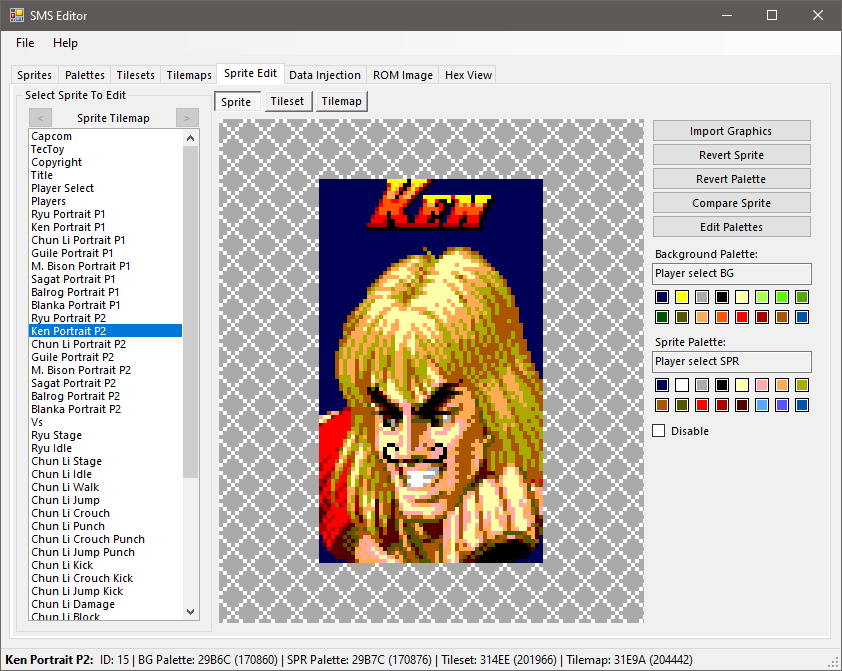Open the Tilemaps tab
The height and width of the screenshot is (671, 842).
(x=189, y=75)
